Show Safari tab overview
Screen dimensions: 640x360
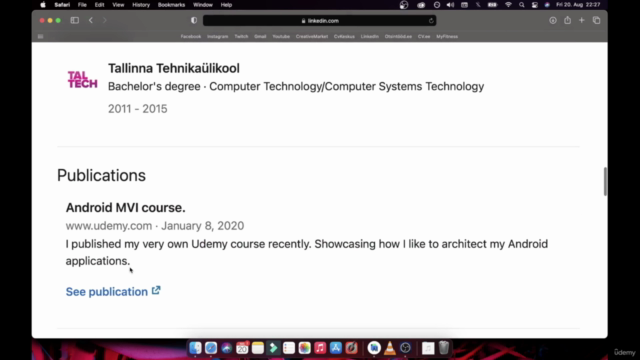coord(596,20)
